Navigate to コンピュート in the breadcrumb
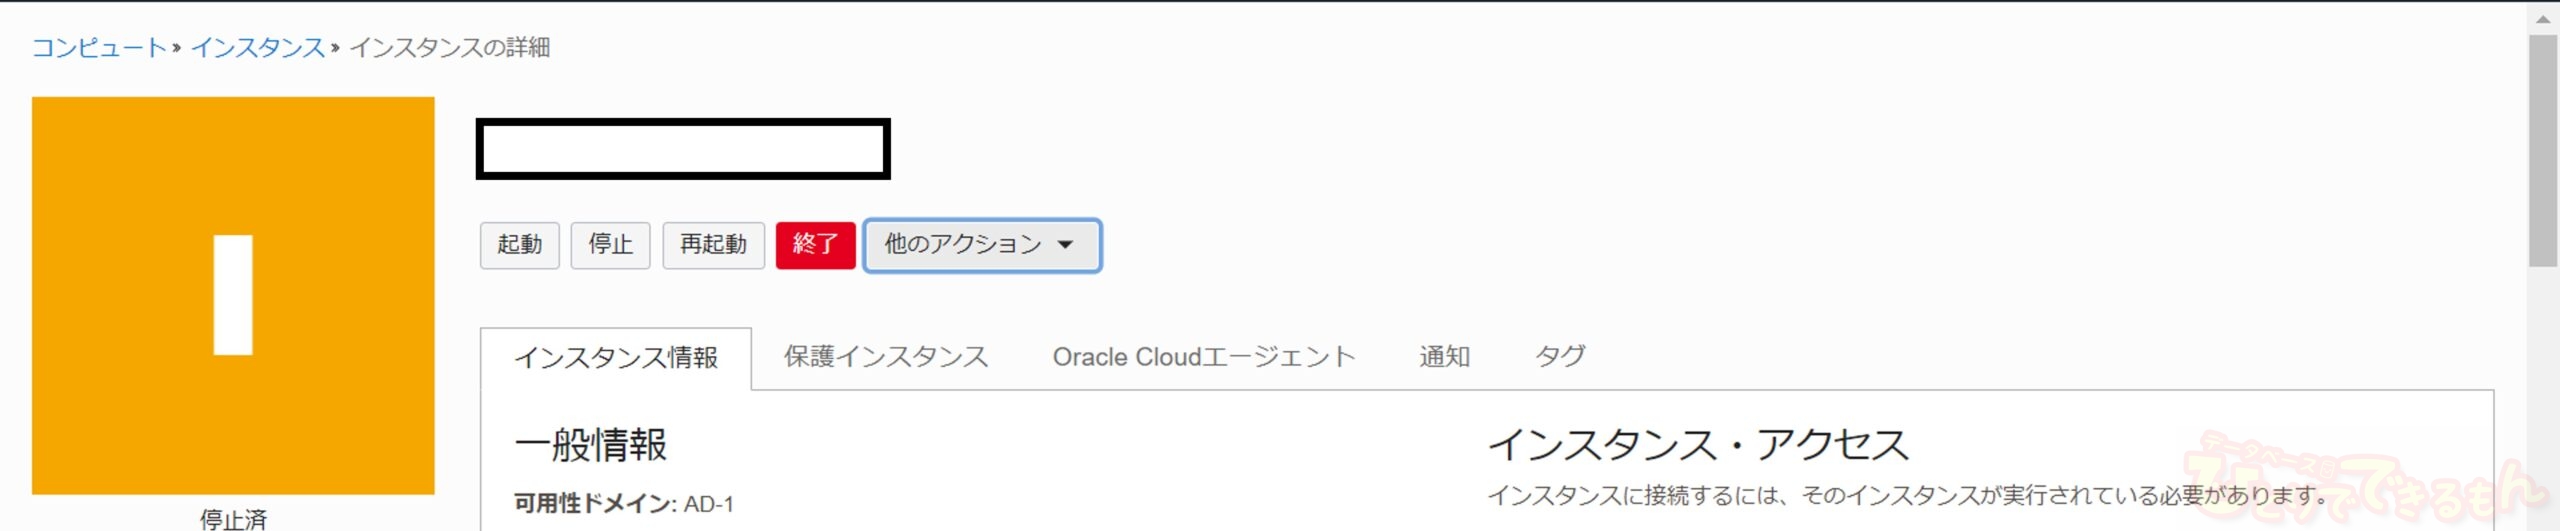 [x=99, y=48]
